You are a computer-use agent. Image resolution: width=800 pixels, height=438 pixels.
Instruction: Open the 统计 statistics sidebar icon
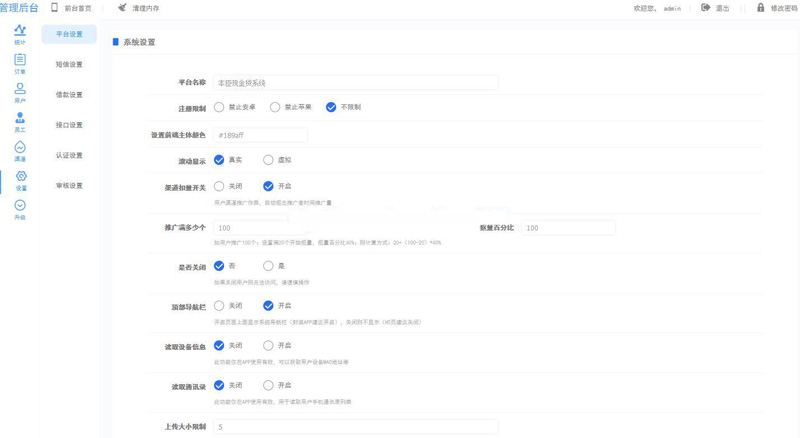tap(20, 32)
